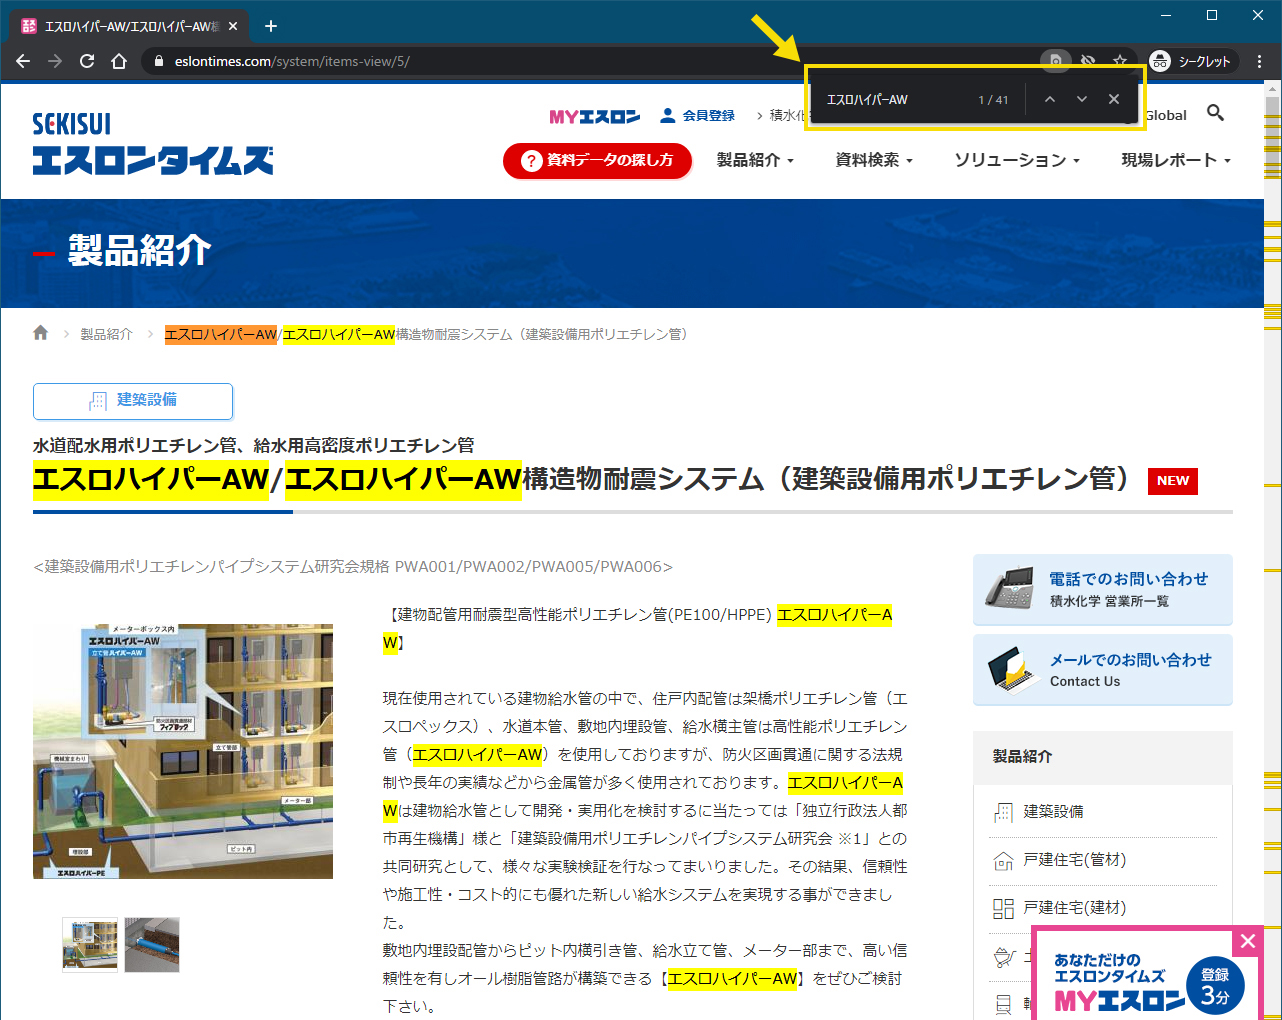Close the MYエスロン popup banner

[x=1248, y=941]
